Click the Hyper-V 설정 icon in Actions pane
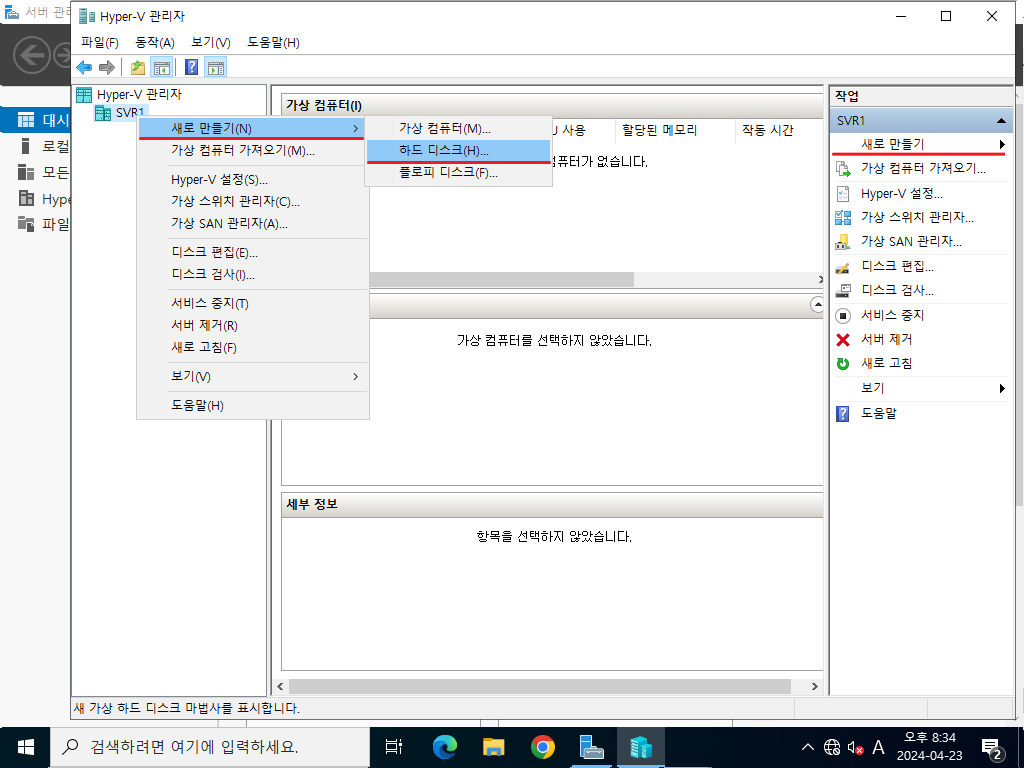 [843, 193]
